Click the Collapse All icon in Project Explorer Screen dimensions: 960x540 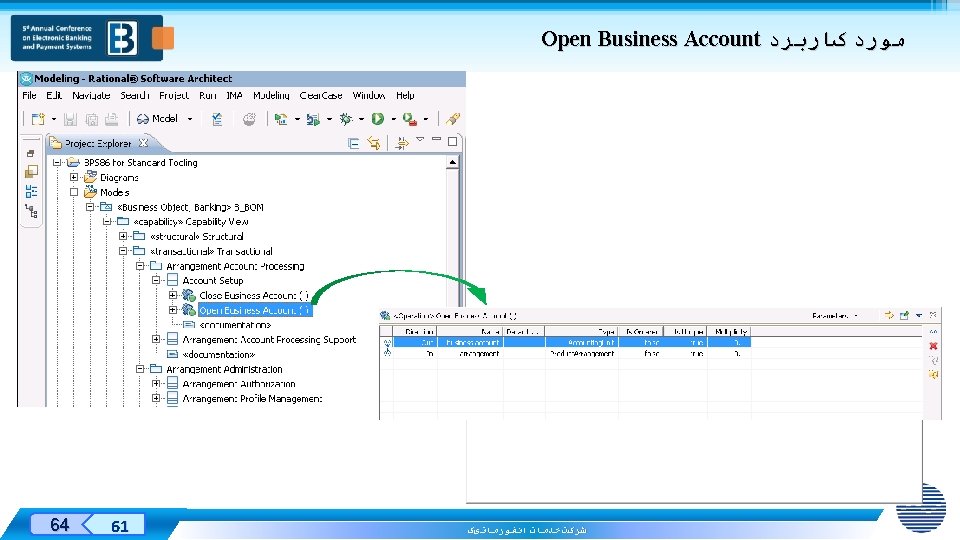(353, 143)
